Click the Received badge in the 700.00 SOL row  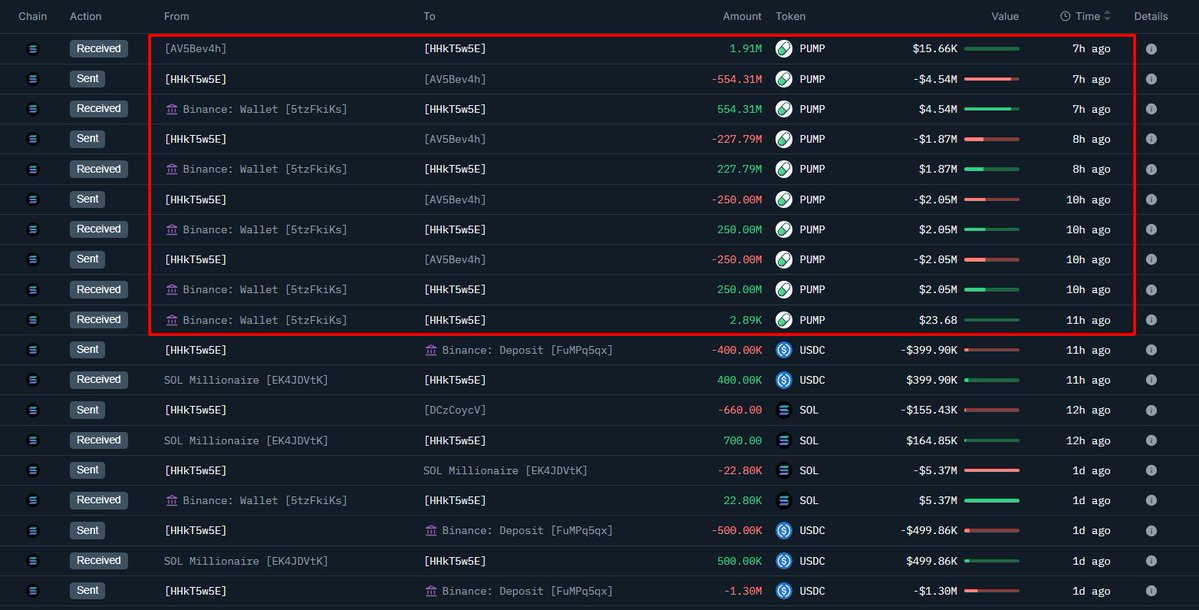[99, 440]
